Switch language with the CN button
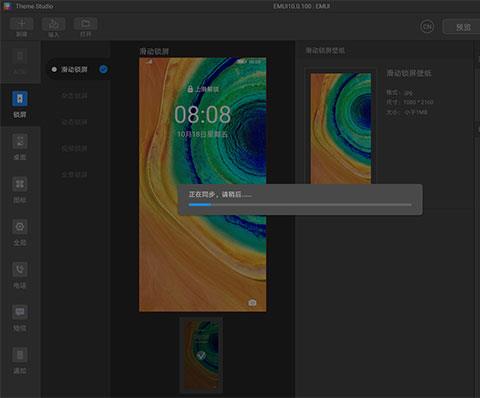 427,26
